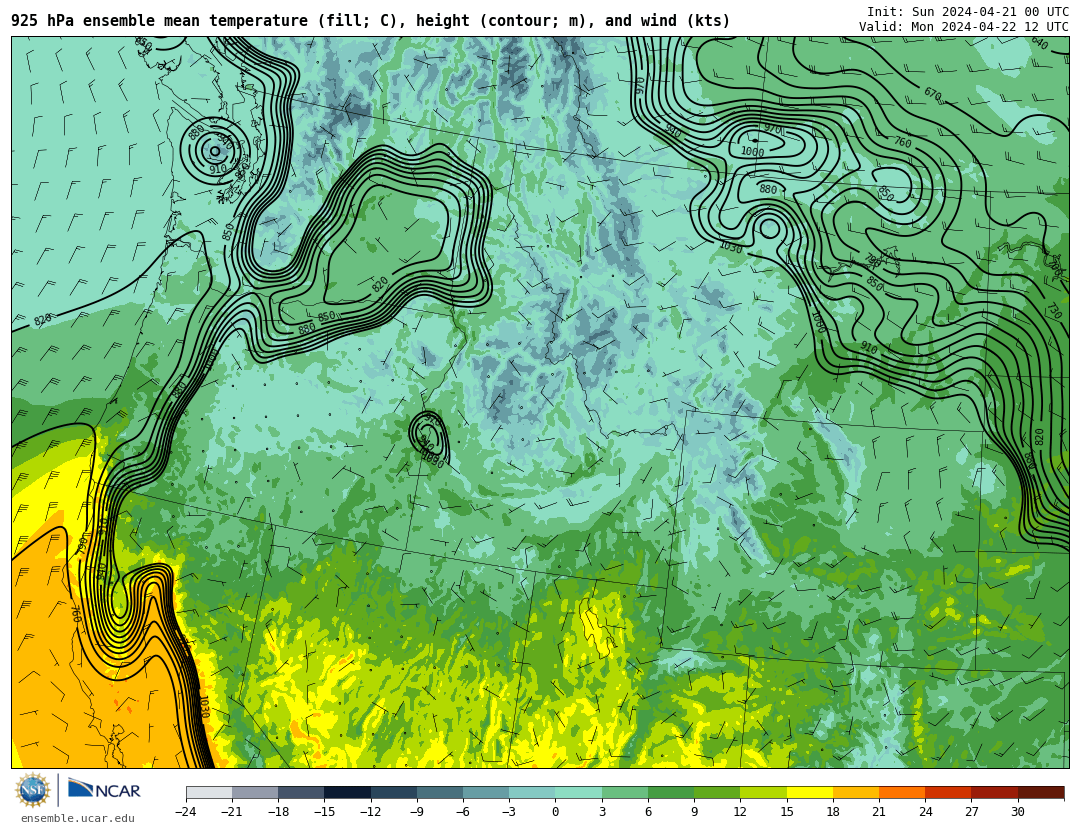Screen dimensions: 1080x831
Task: Click the colorbar swatch between -12 and -9
Action: click(x=394, y=792)
